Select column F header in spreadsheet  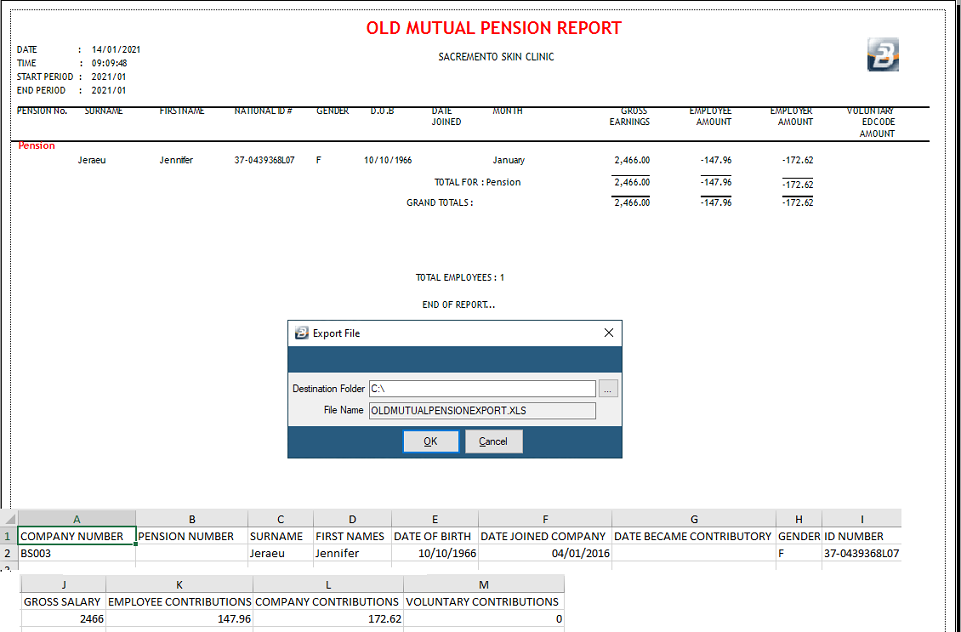coord(545,519)
